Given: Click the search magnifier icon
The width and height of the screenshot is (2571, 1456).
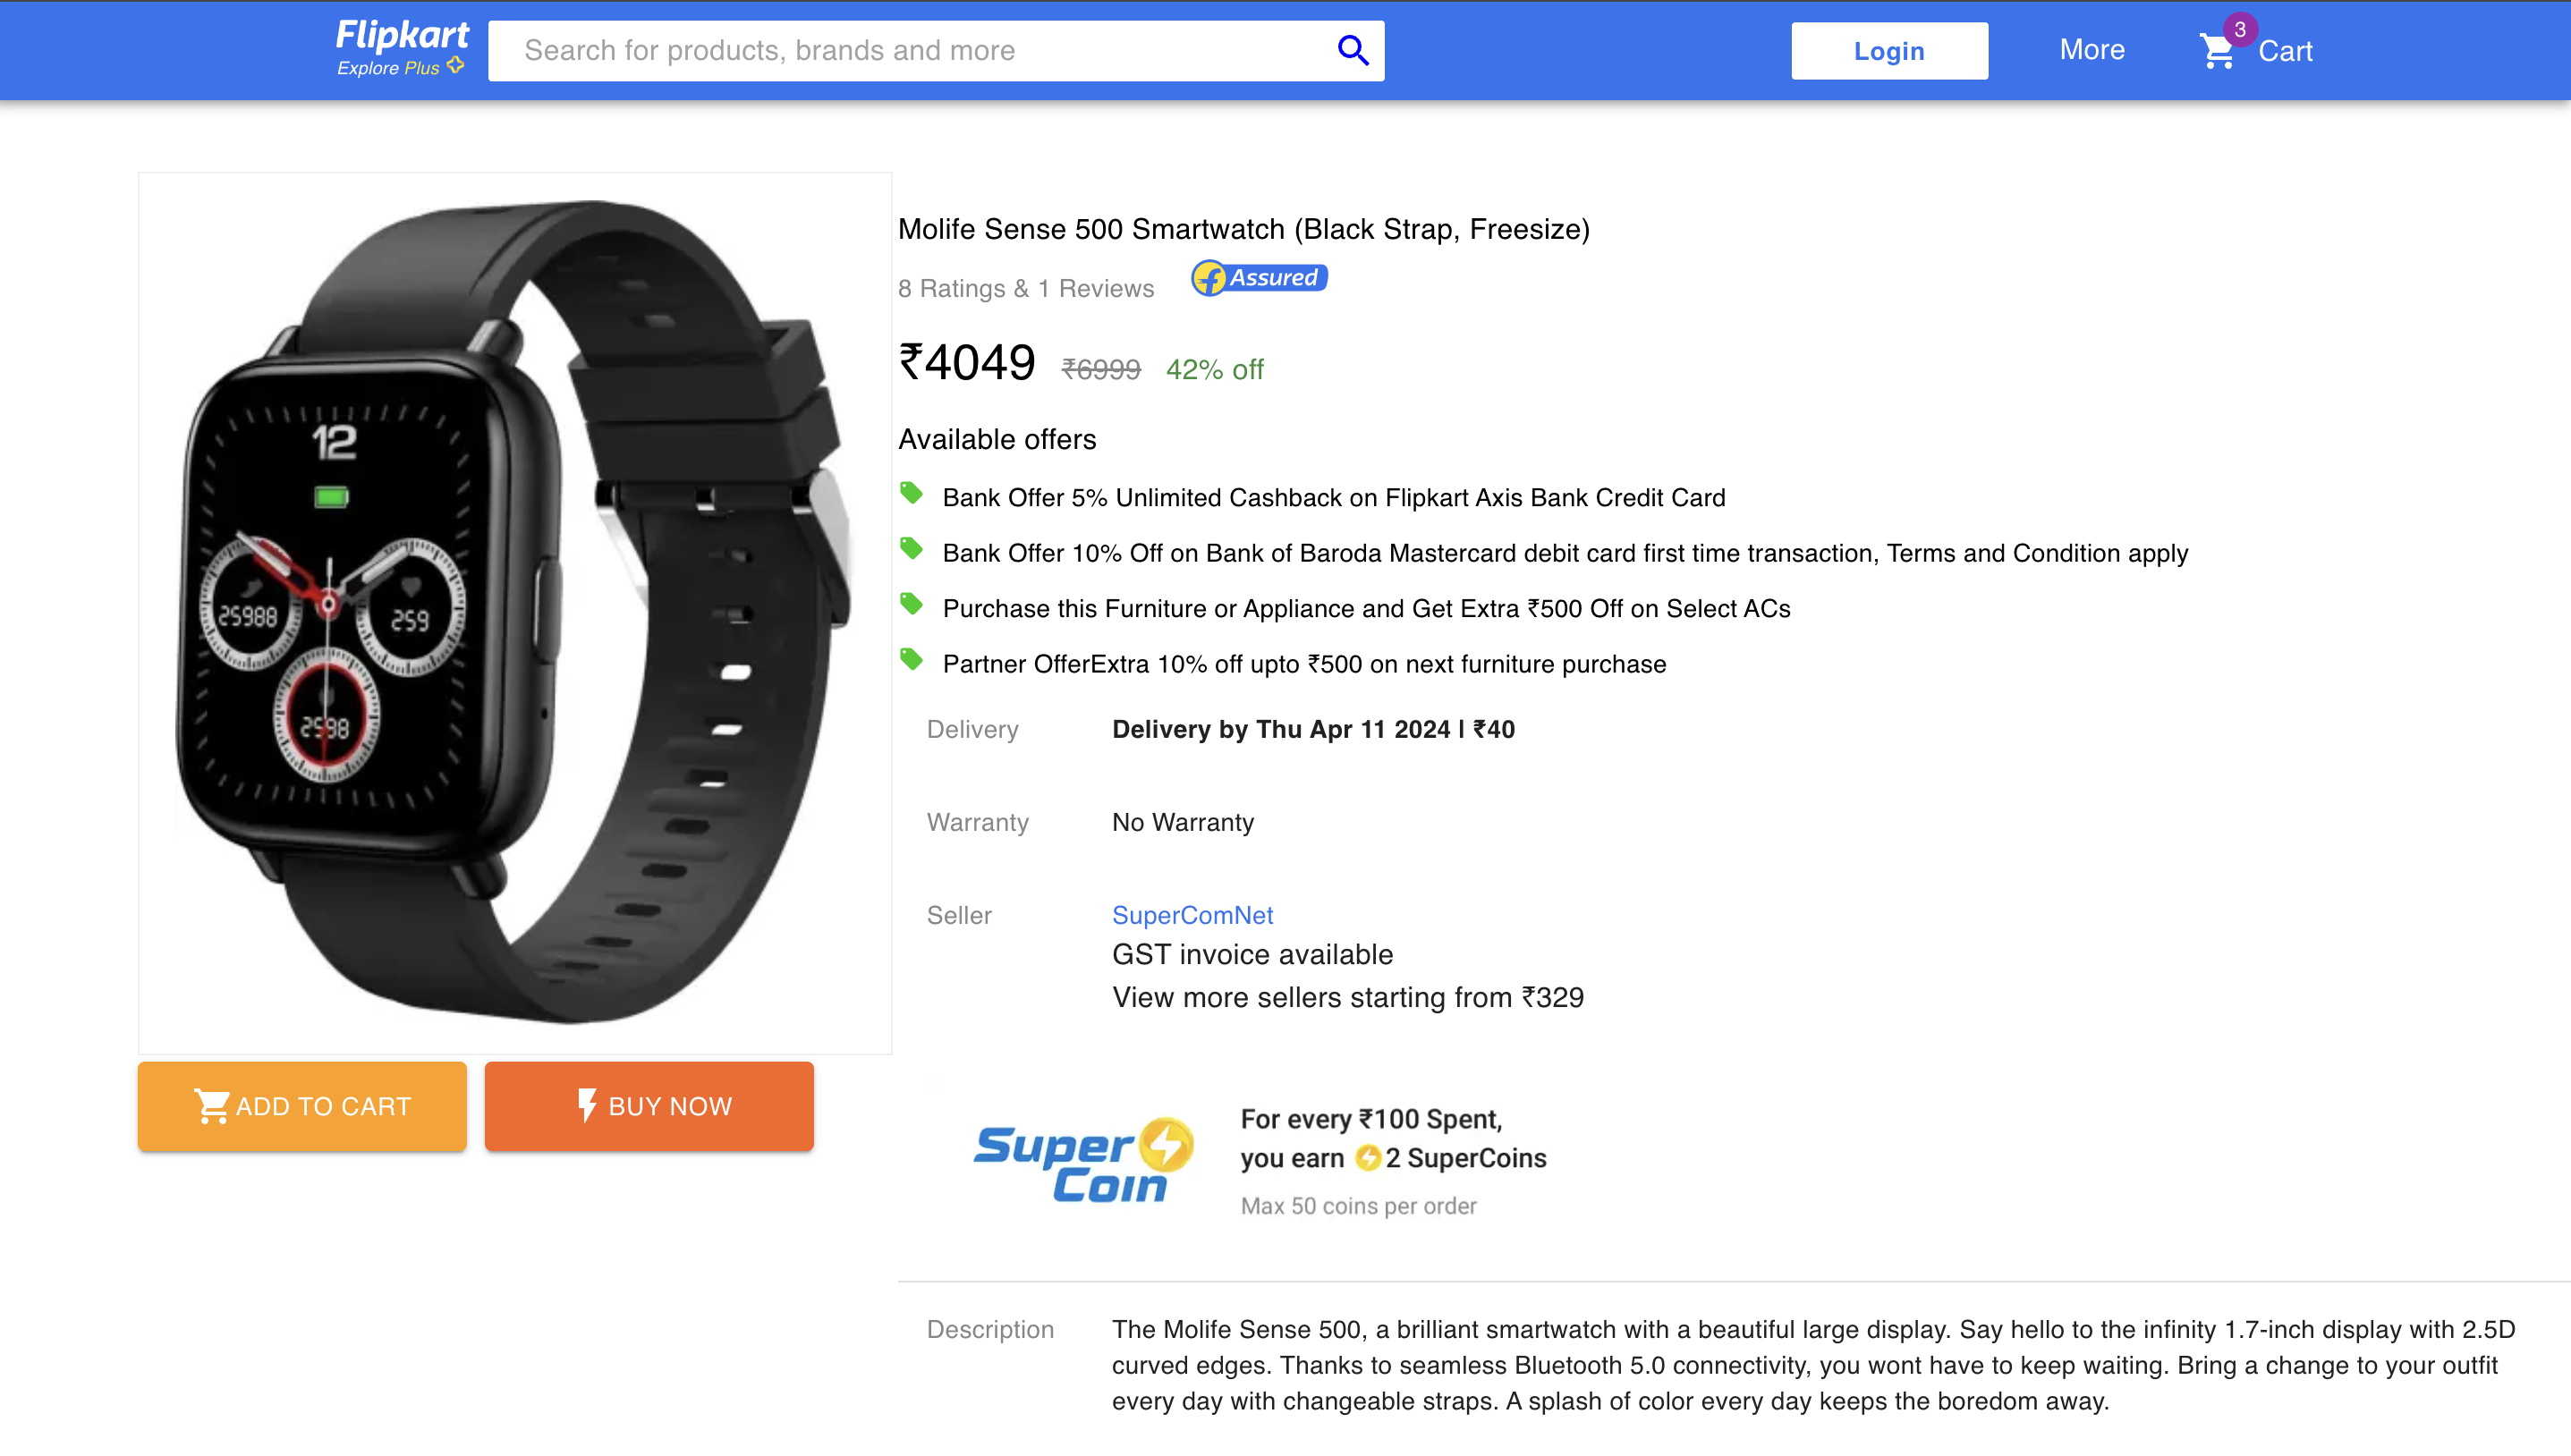Looking at the screenshot, I should pyautogui.click(x=1352, y=49).
